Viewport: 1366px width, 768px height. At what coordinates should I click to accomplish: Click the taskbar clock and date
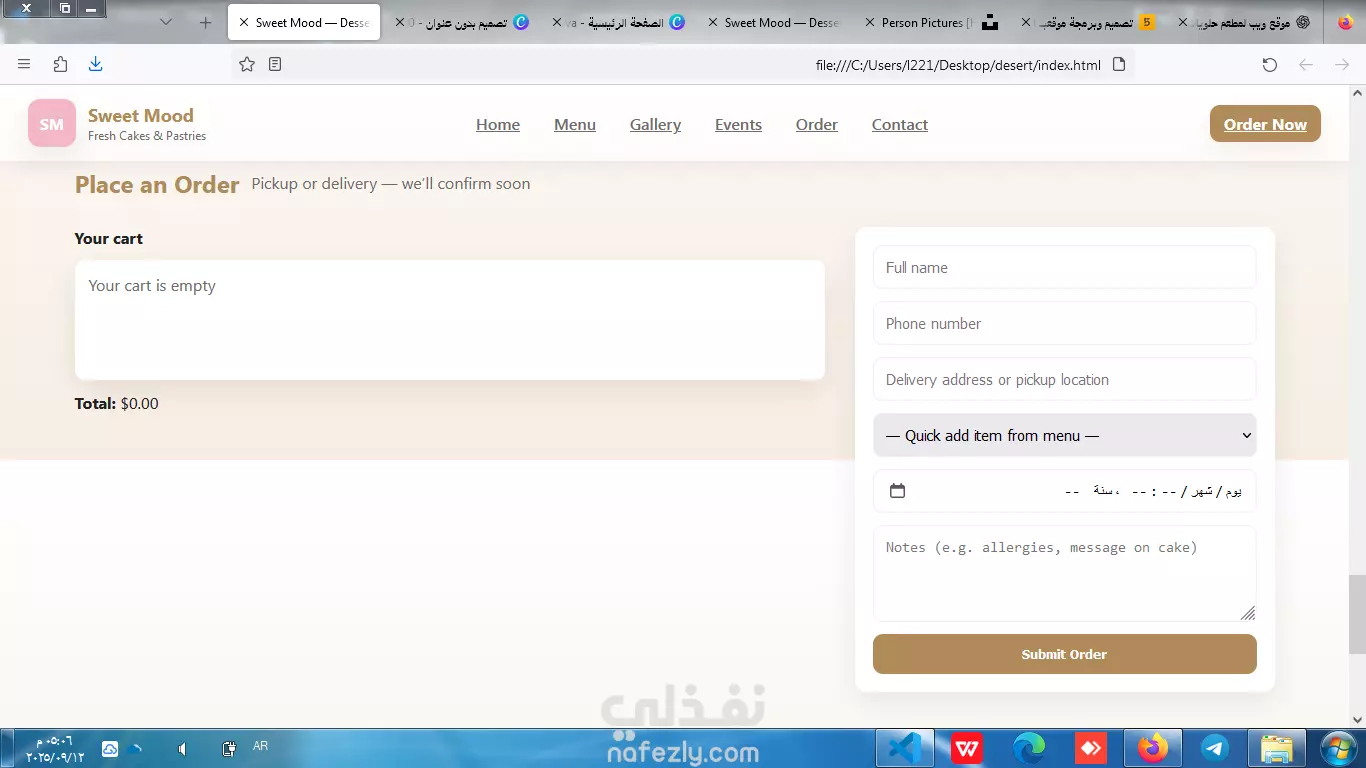55,749
